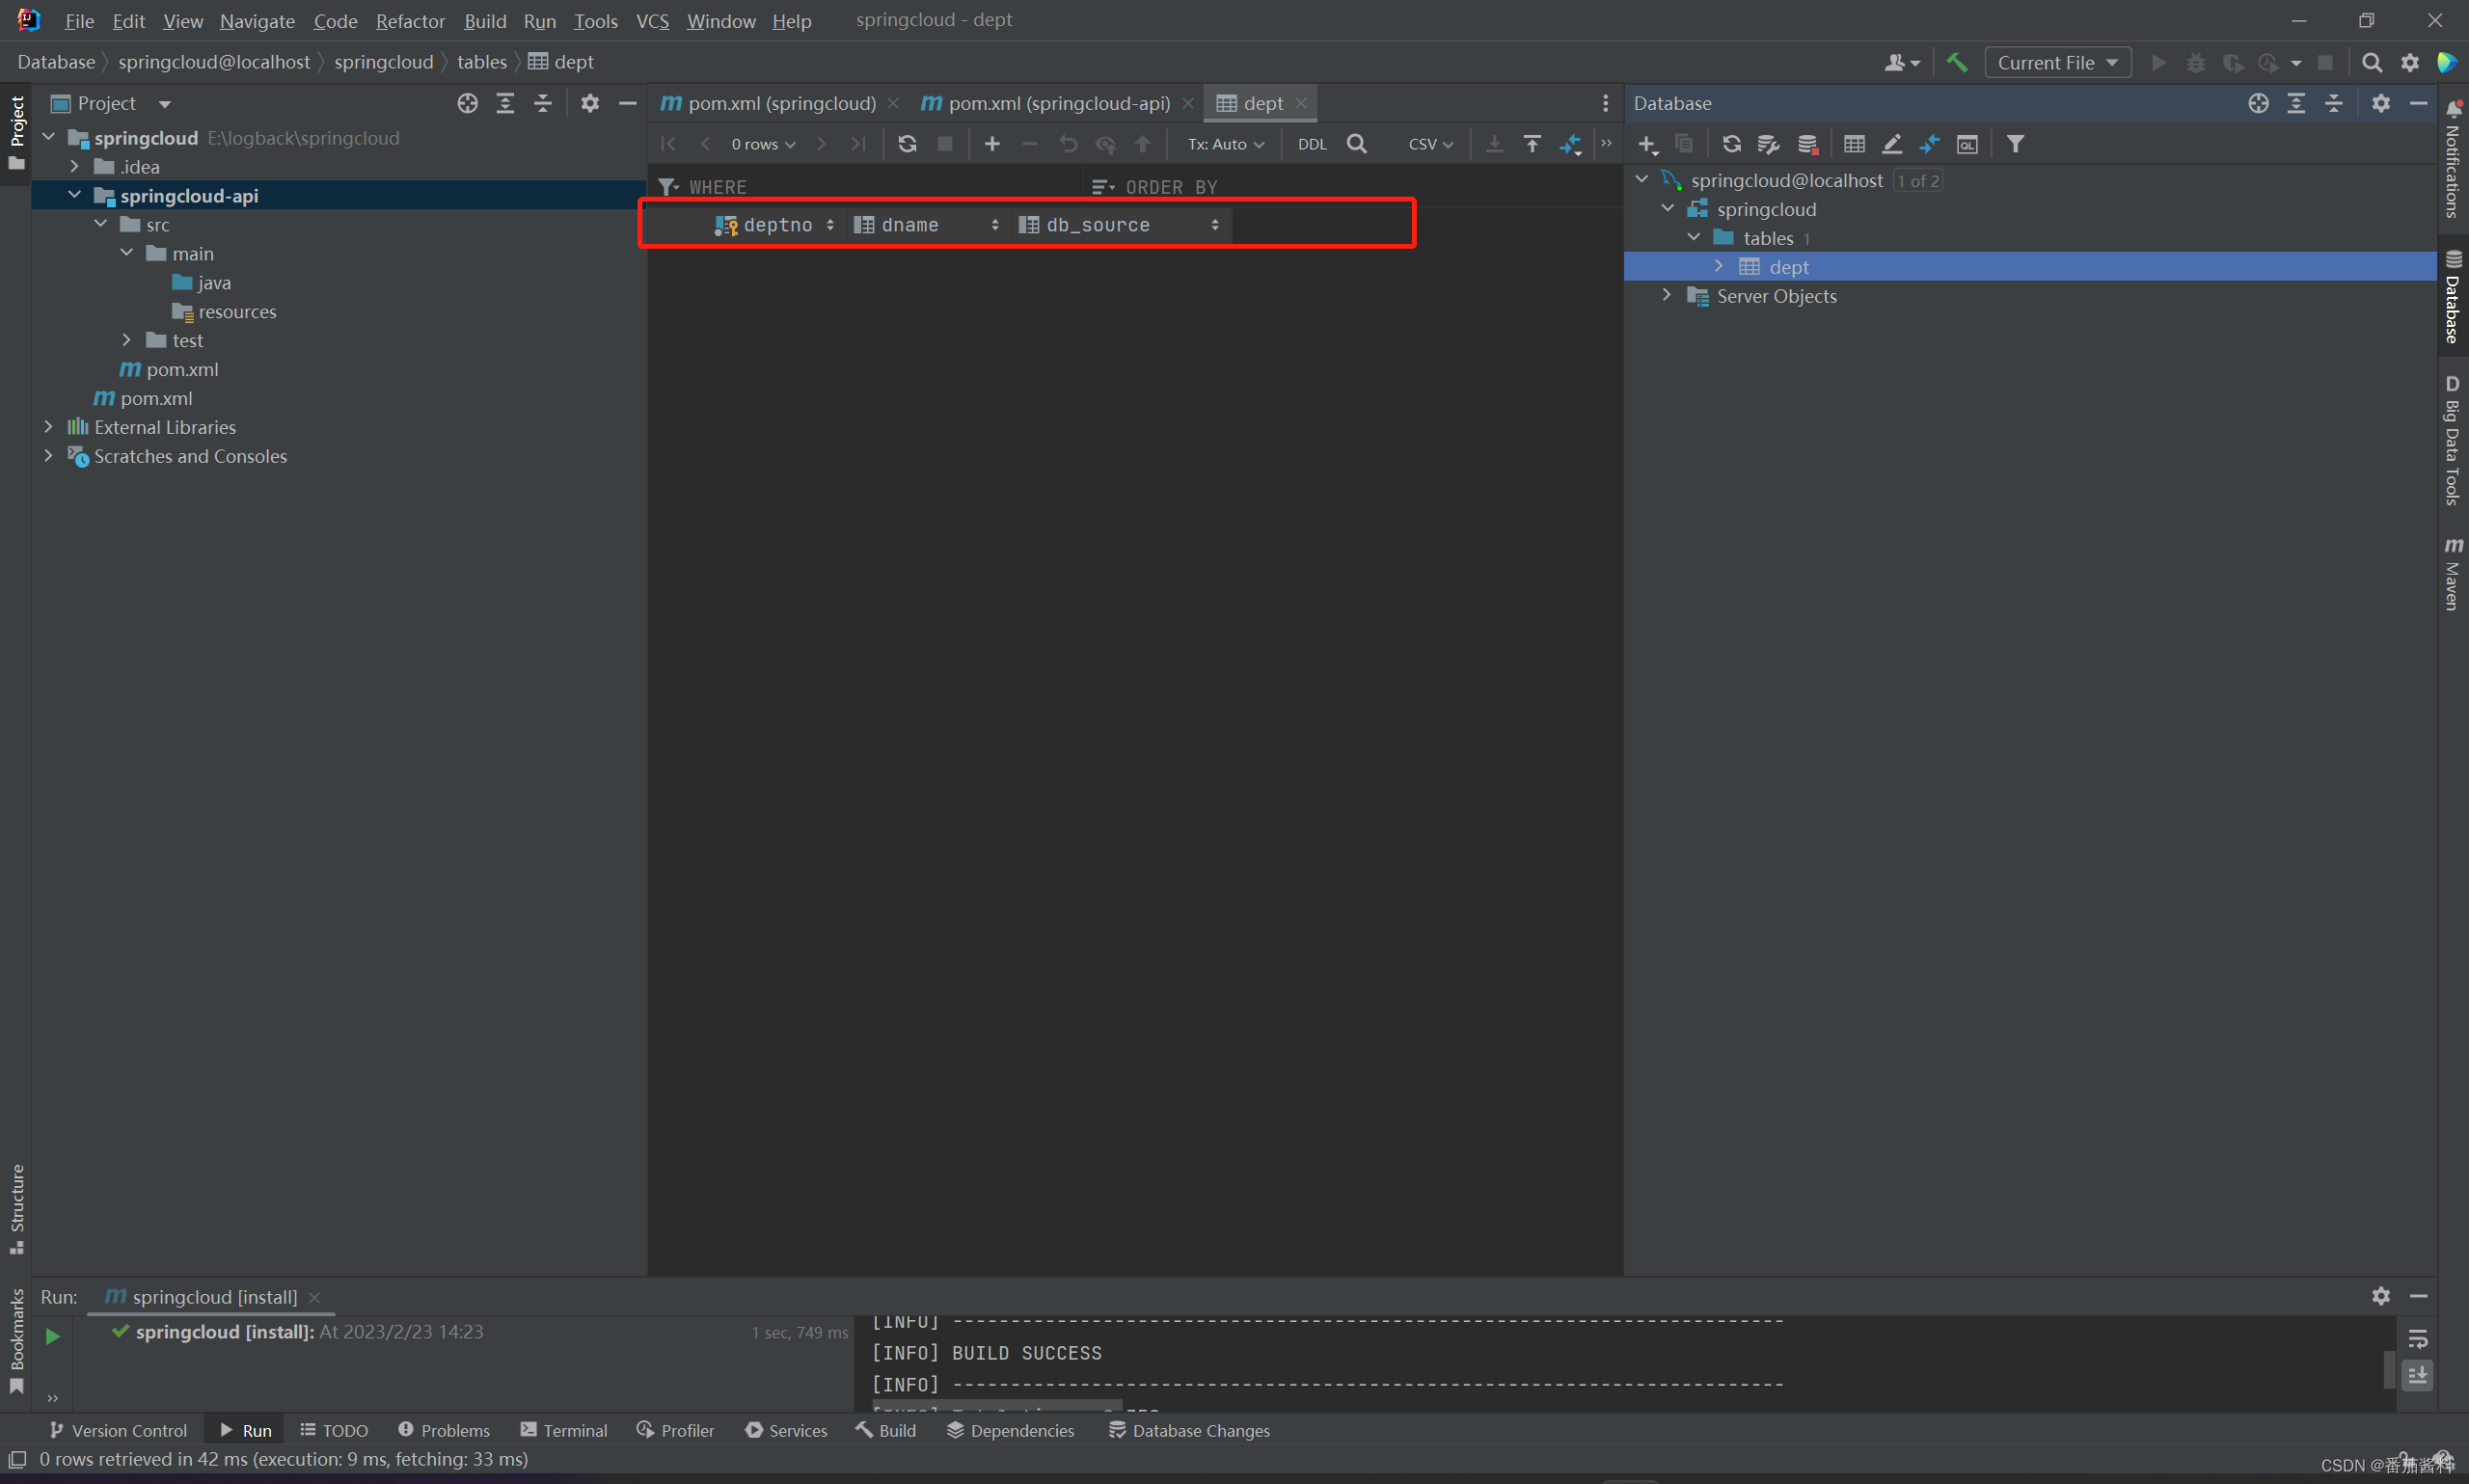Expand the Server Objects tree node
Viewport: 2469px width, 1484px height.
coord(1667,296)
